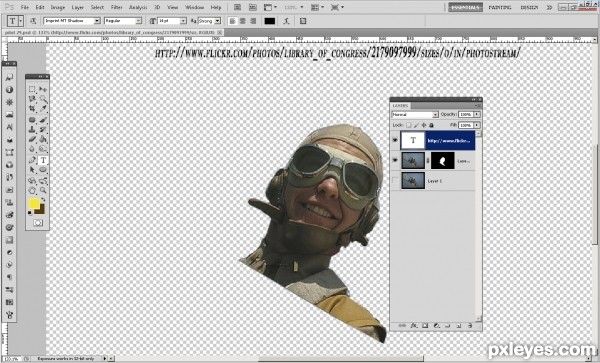Left align text

point(232,21)
